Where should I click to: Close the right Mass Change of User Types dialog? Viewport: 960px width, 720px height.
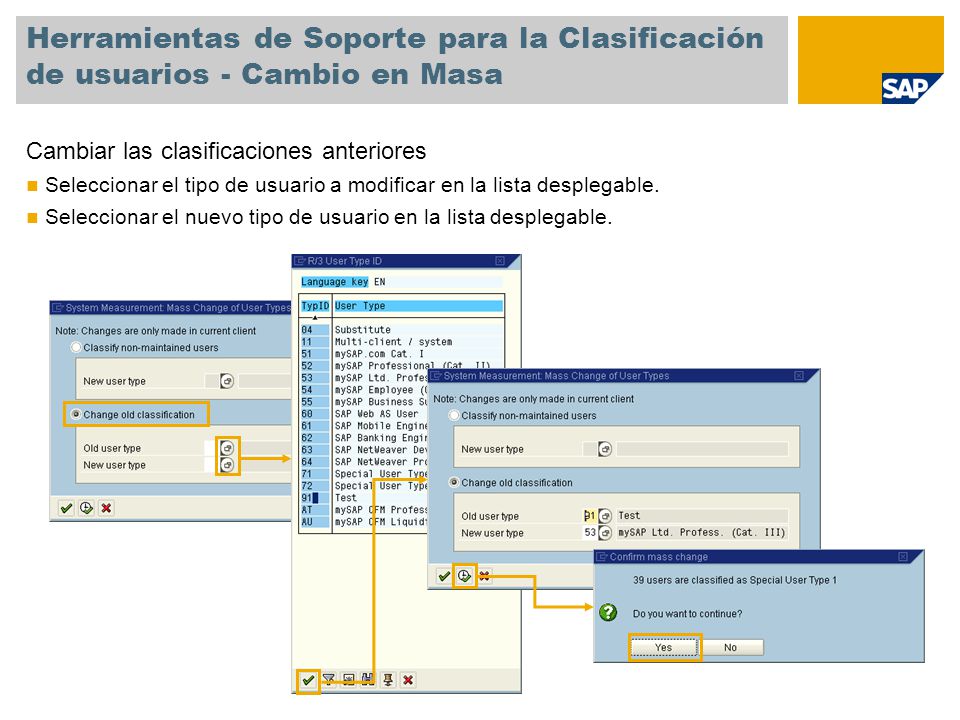pos(798,375)
